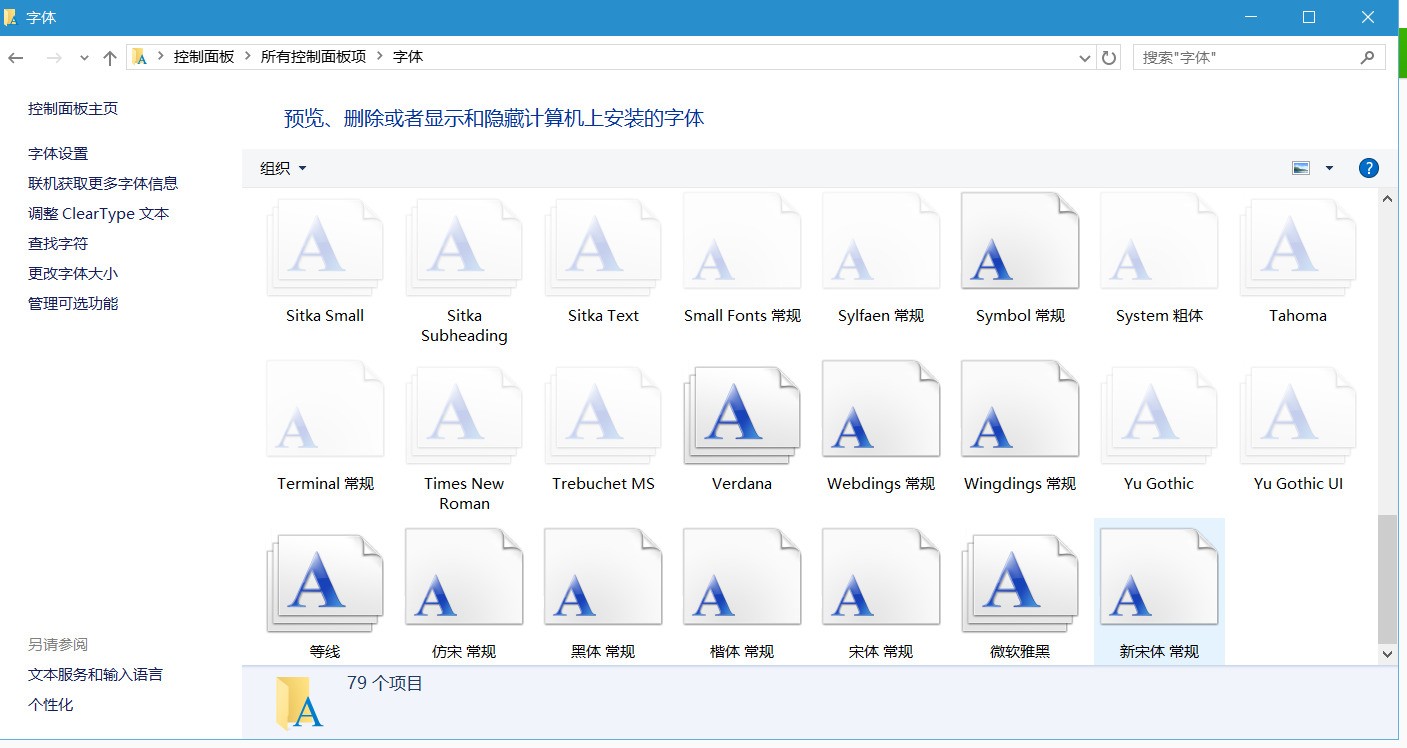The height and width of the screenshot is (748, 1407).
Task: Open the recent locations dropdown arrow
Action: point(84,58)
